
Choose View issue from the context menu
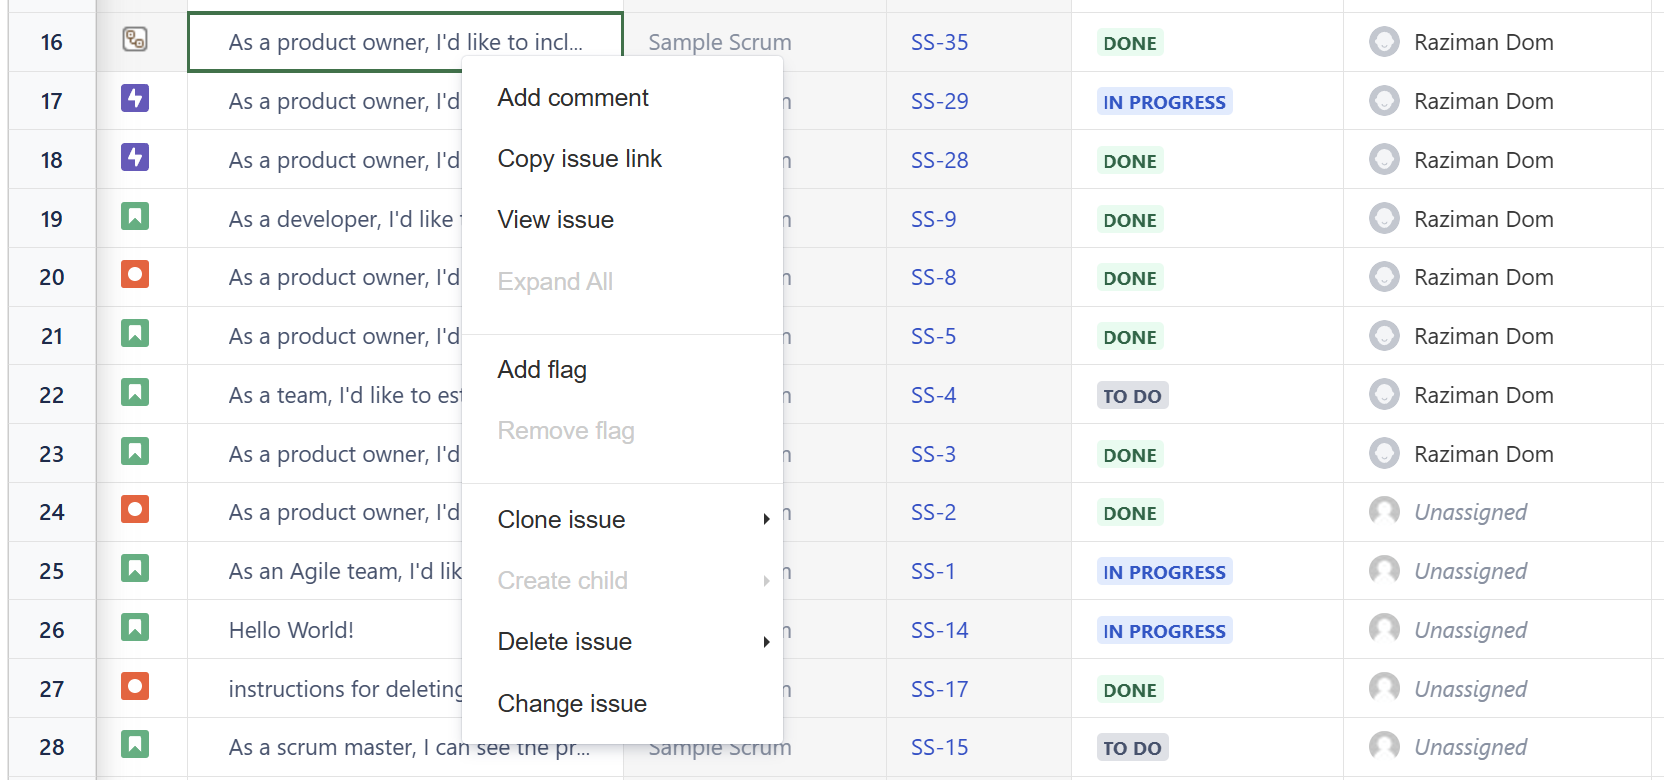pos(555,220)
